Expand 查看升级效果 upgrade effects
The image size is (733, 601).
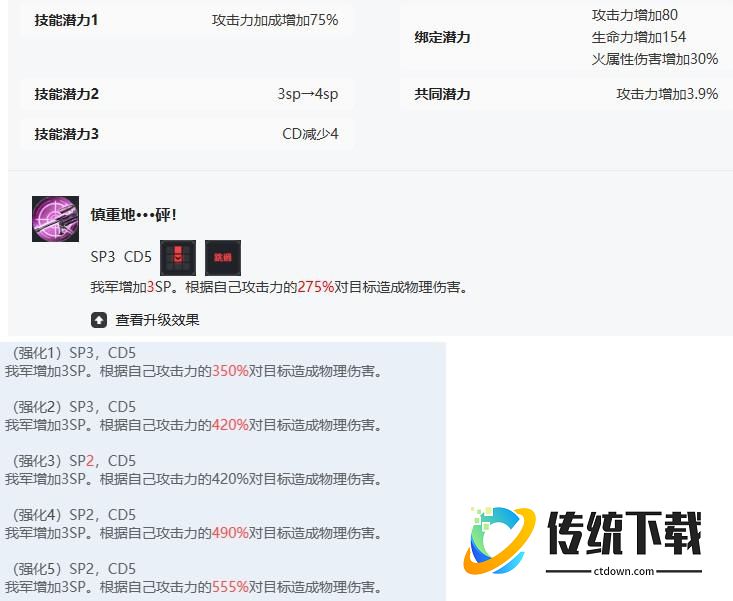click(x=157, y=320)
